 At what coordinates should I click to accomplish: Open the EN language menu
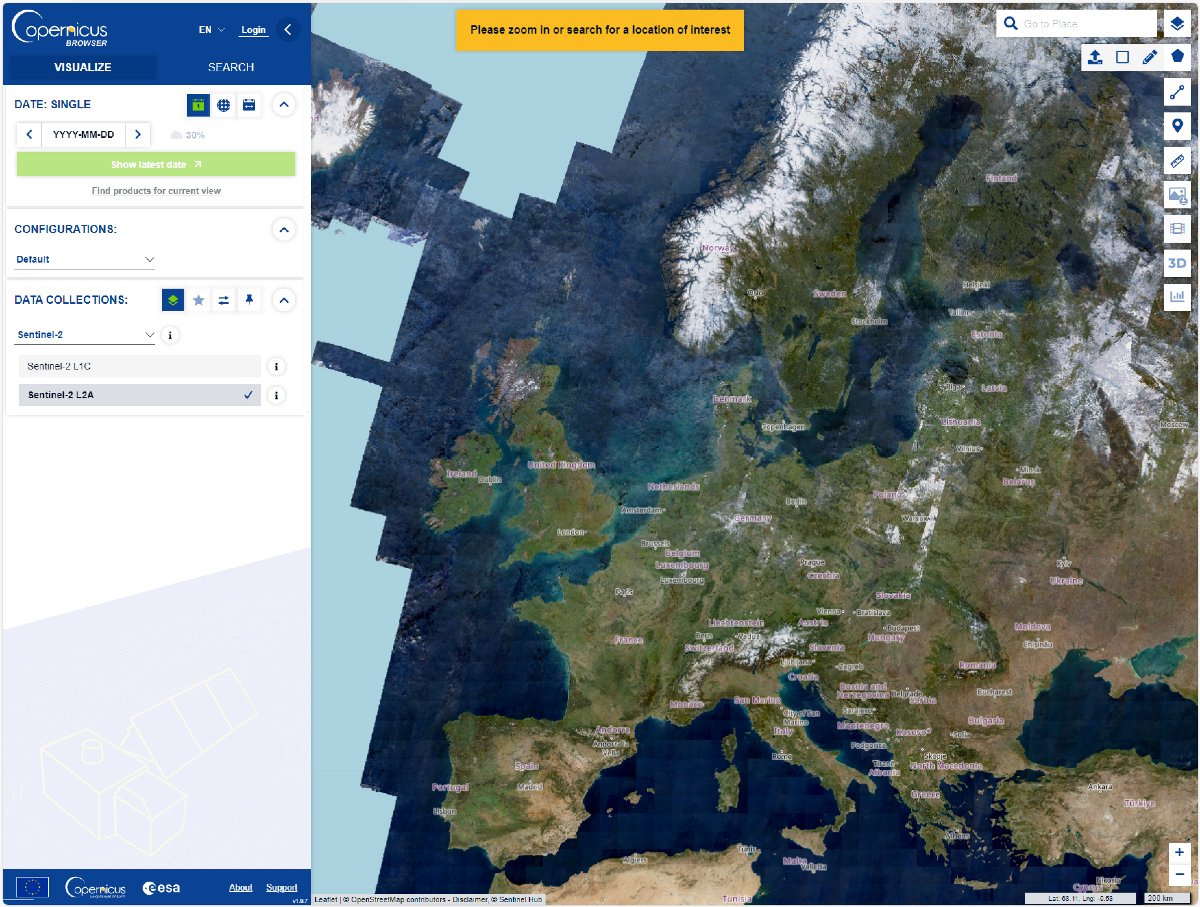209,29
